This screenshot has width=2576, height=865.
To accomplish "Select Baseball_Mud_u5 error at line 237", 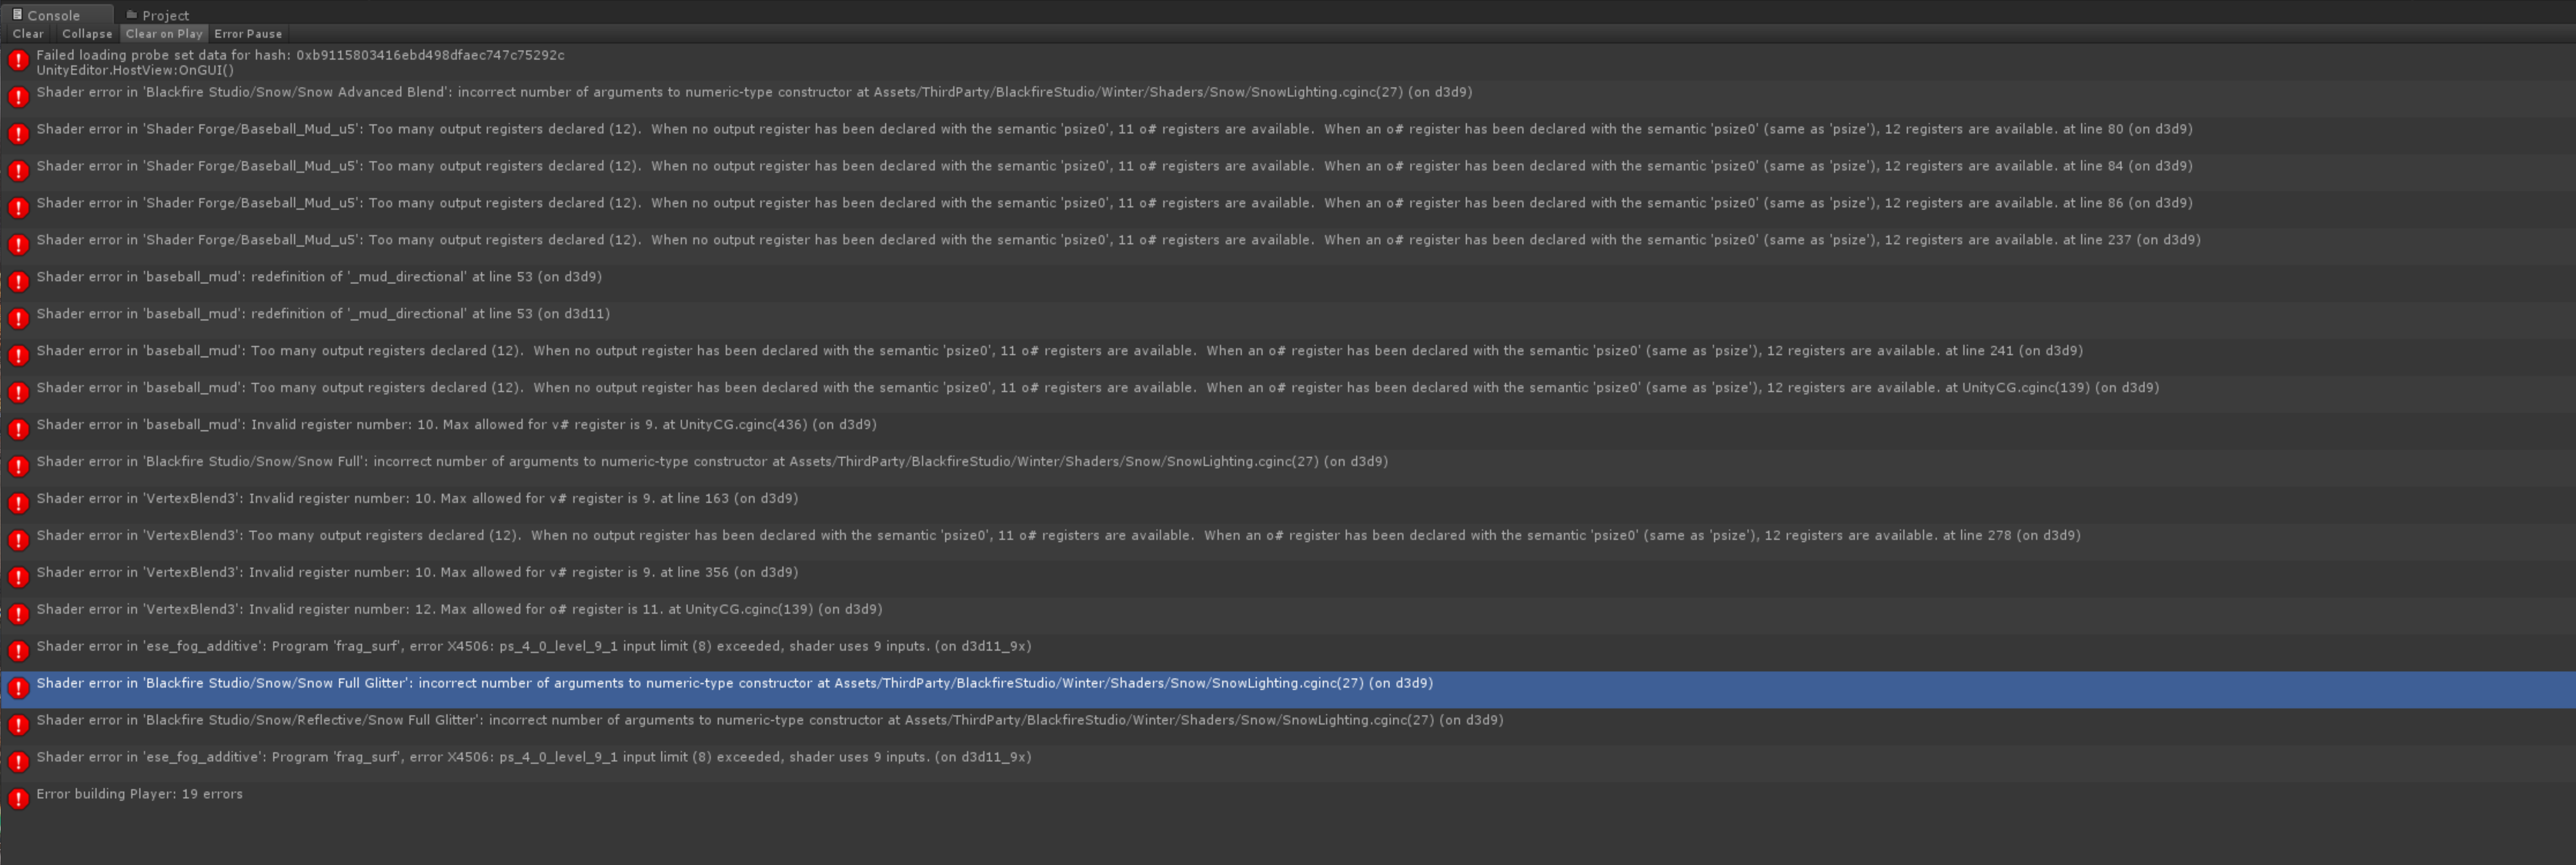I will (1118, 240).
